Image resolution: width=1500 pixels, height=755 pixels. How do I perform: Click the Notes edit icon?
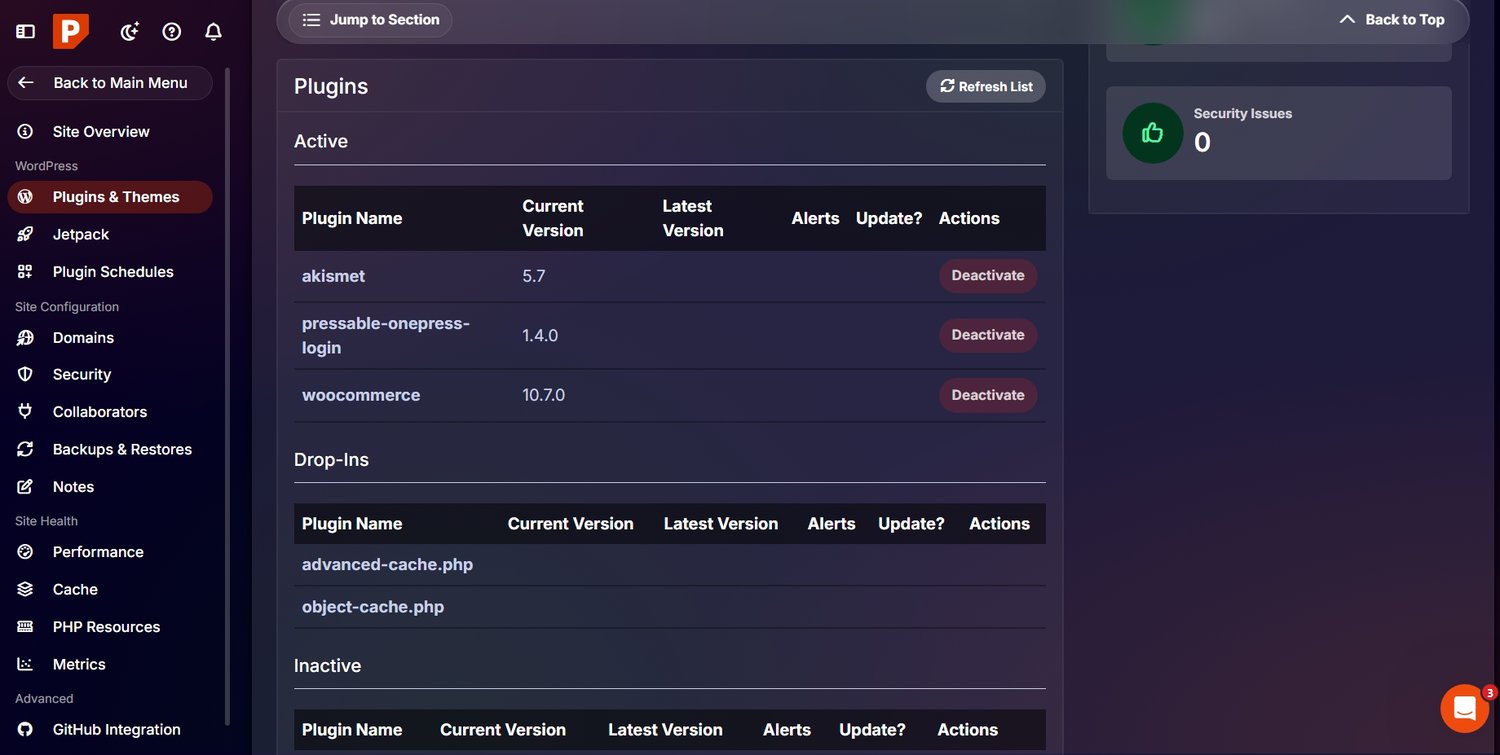[25, 487]
